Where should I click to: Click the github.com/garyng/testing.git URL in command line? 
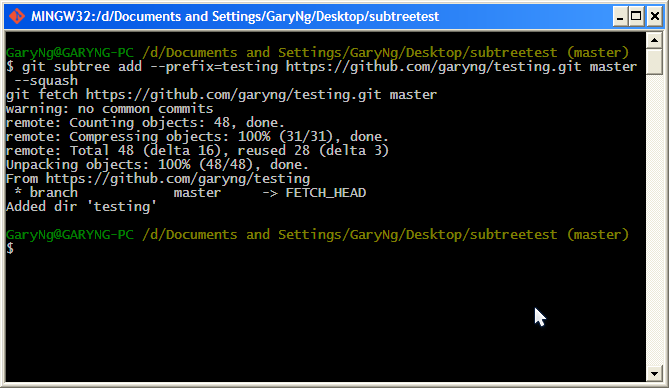tap(433, 67)
